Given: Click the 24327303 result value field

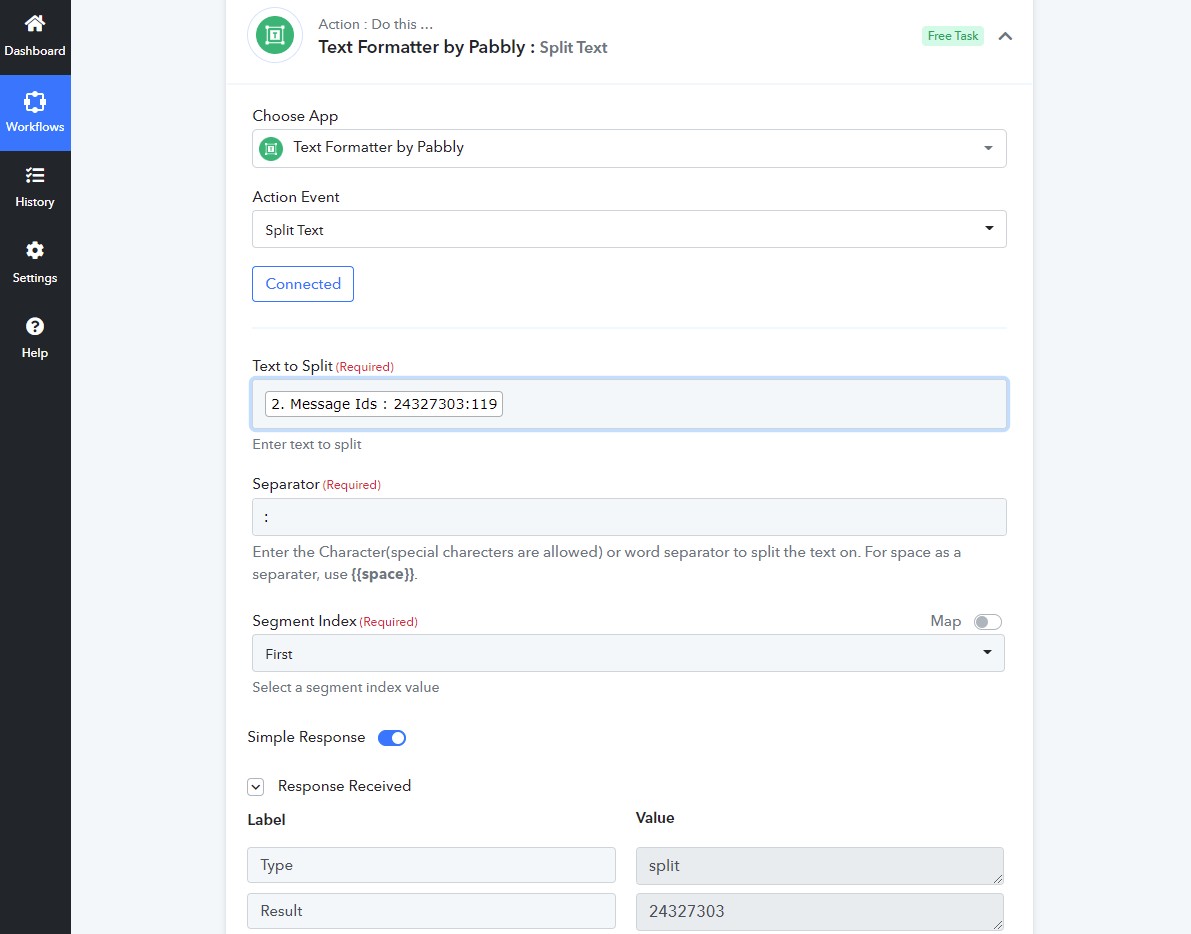Looking at the screenshot, I should click(820, 911).
